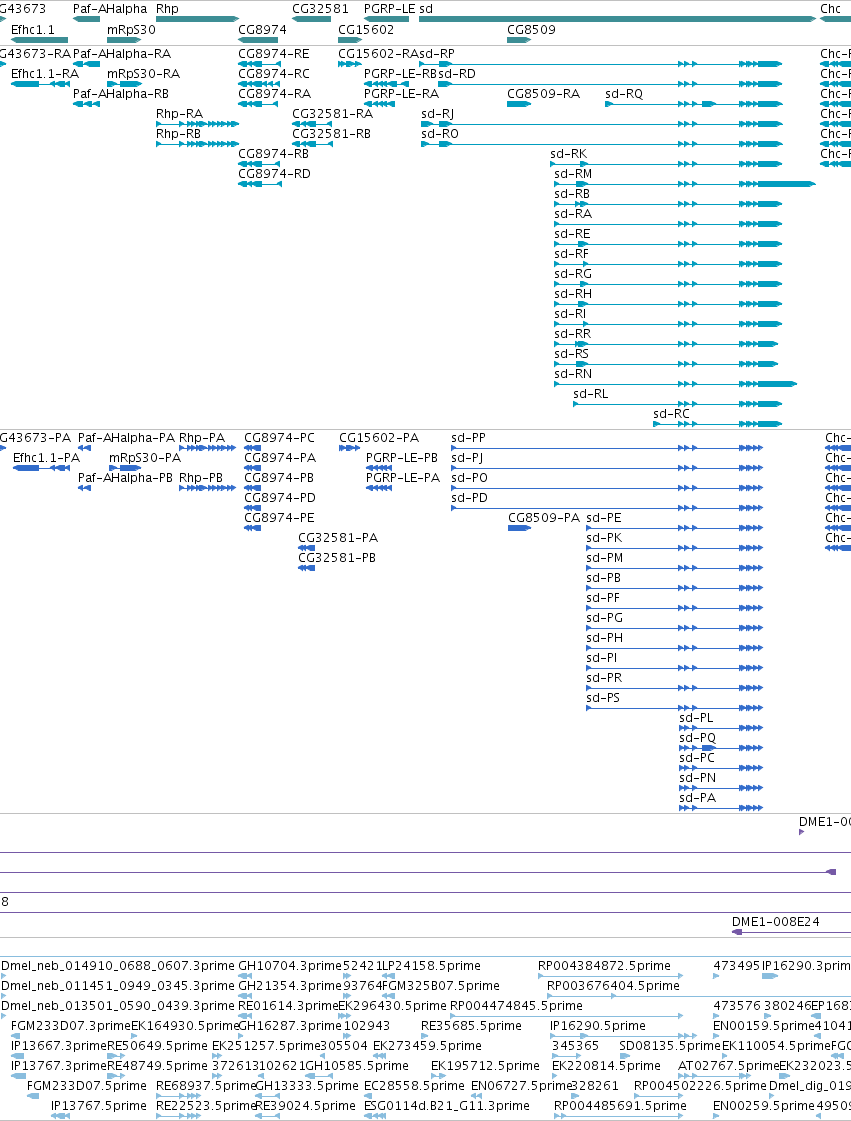
Task: Select protein label CG8509-PA
Action: click(x=544, y=518)
